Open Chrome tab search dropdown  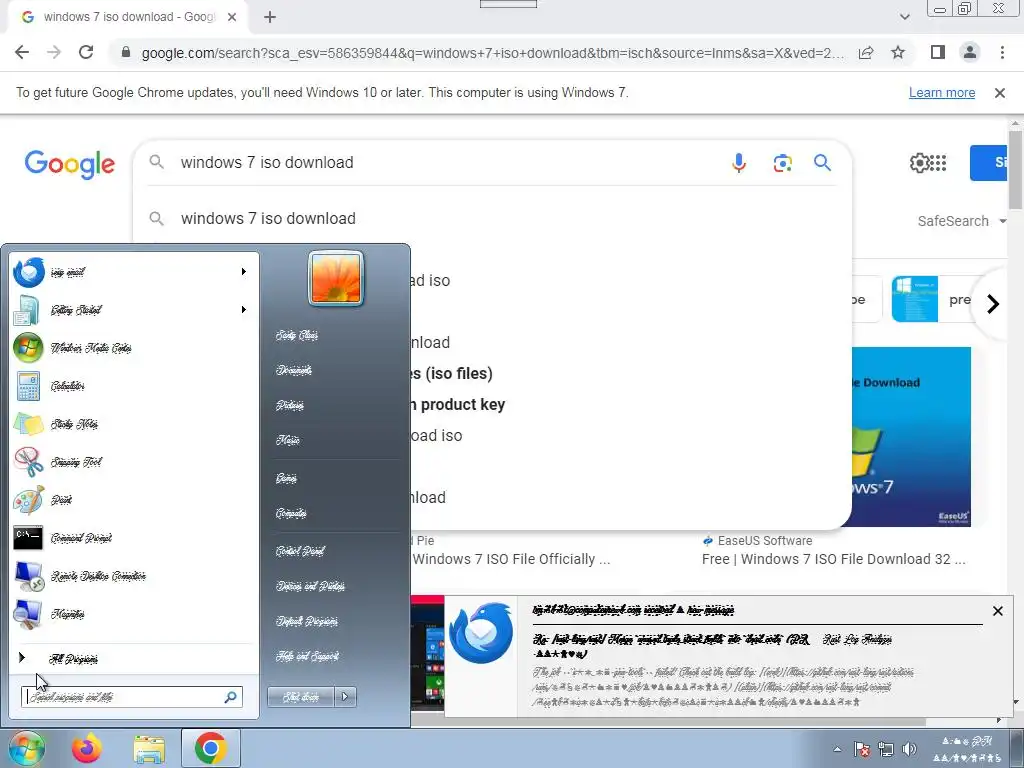pos(904,17)
